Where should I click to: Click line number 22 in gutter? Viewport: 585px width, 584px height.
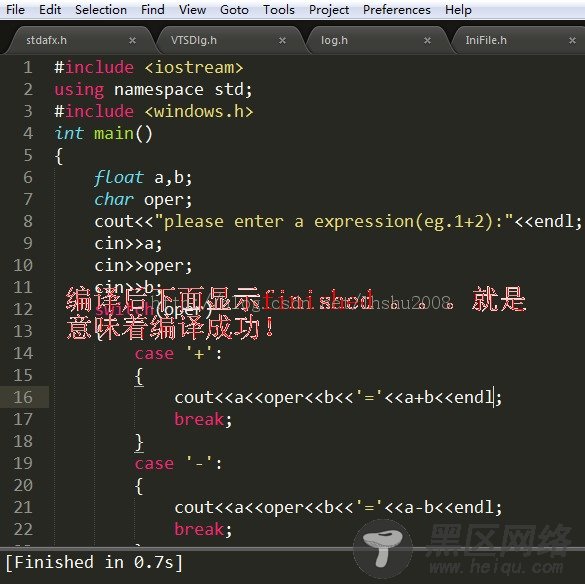[23, 529]
